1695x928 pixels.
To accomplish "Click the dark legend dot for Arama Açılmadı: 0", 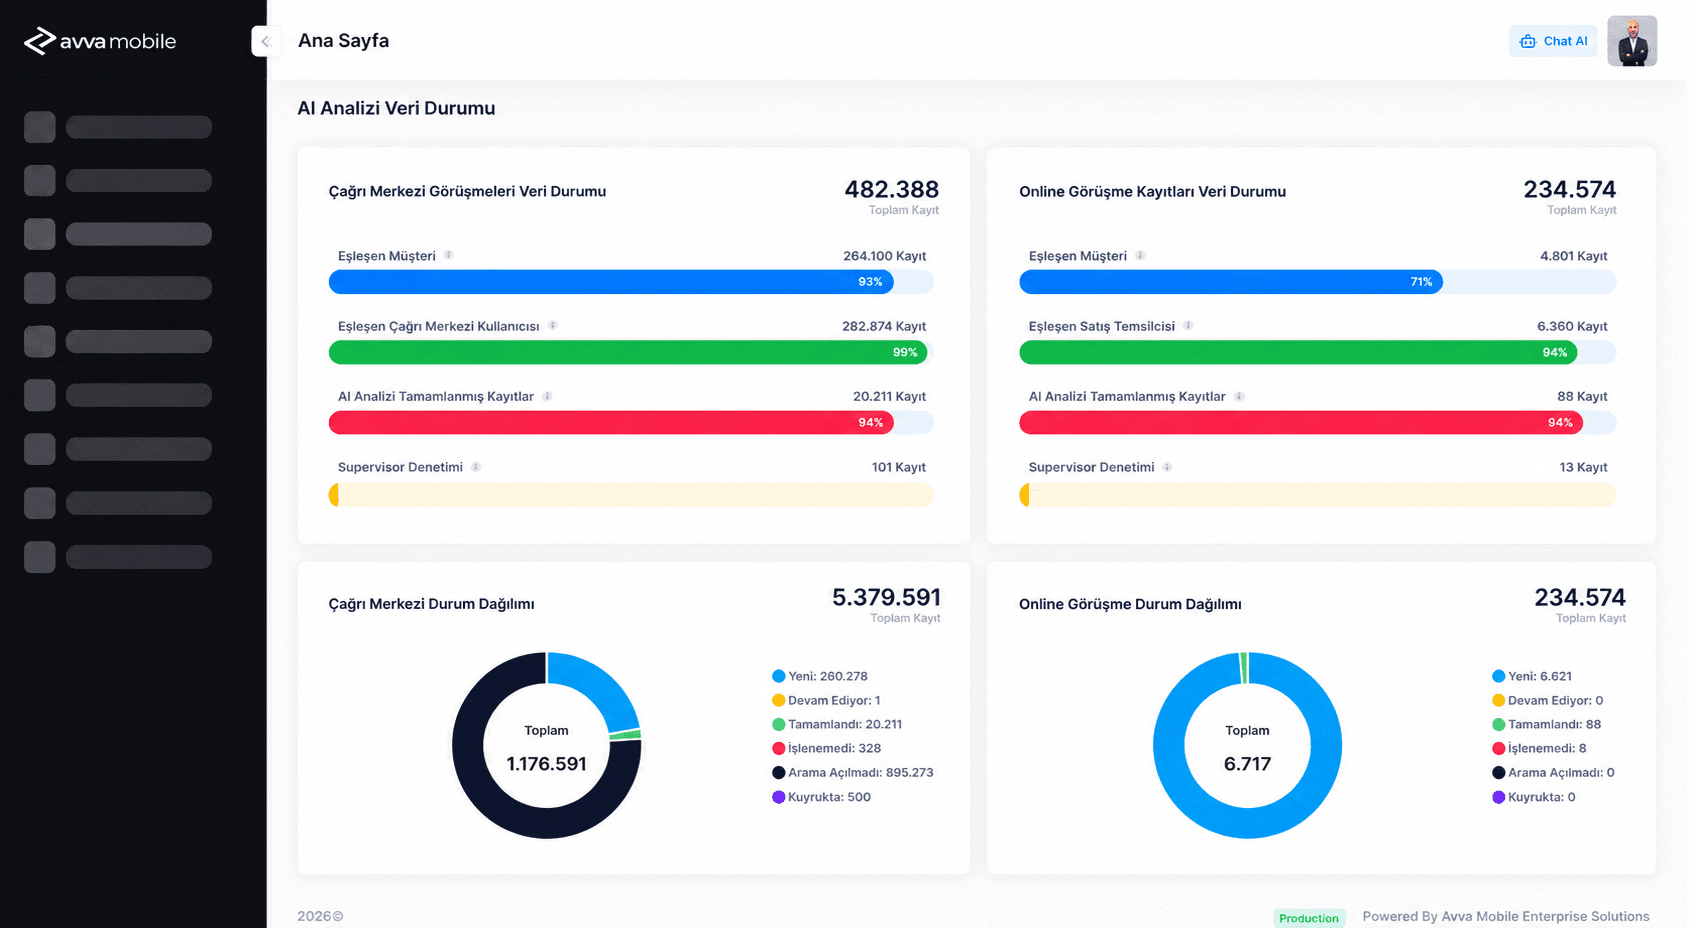I will pyautogui.click(x=1499, y=772).
